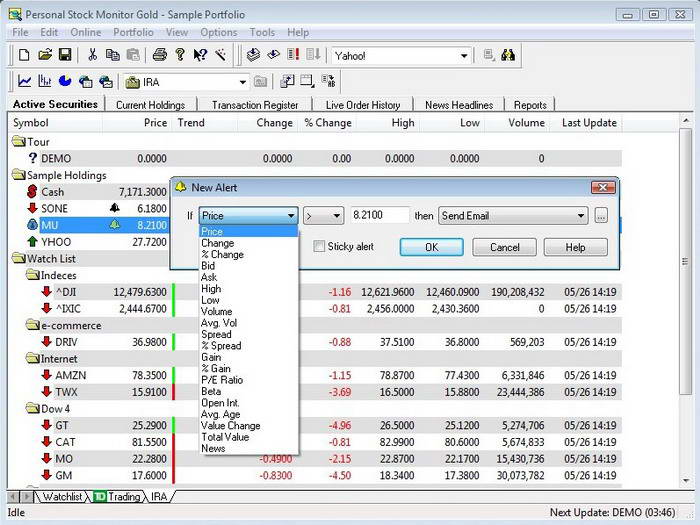Viewport: 700px width, 525px height.
Task: Switch to Transaction Register tab
Action: (255, 105)
